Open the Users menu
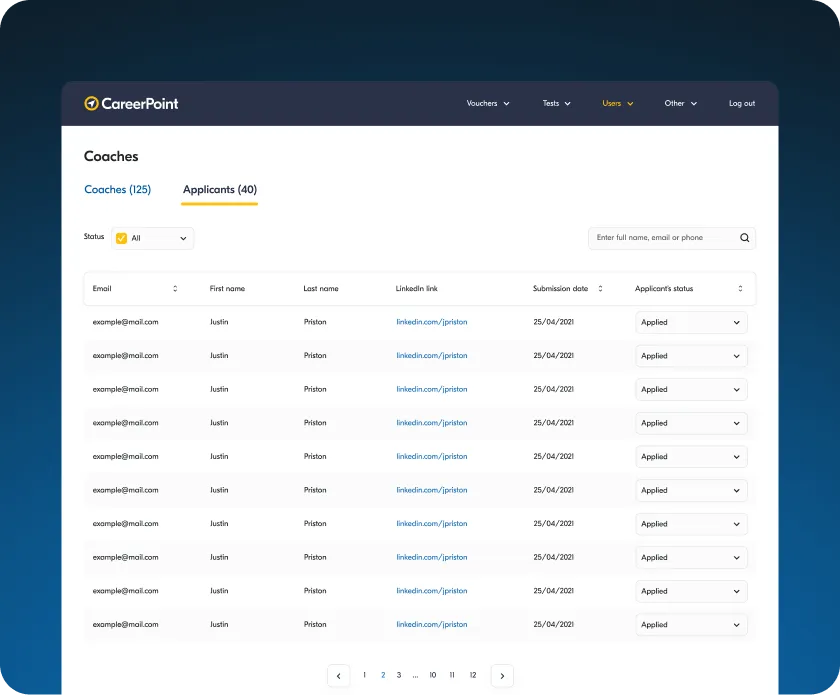The width and height of the screenshot is (840, 695). point(618,103)
